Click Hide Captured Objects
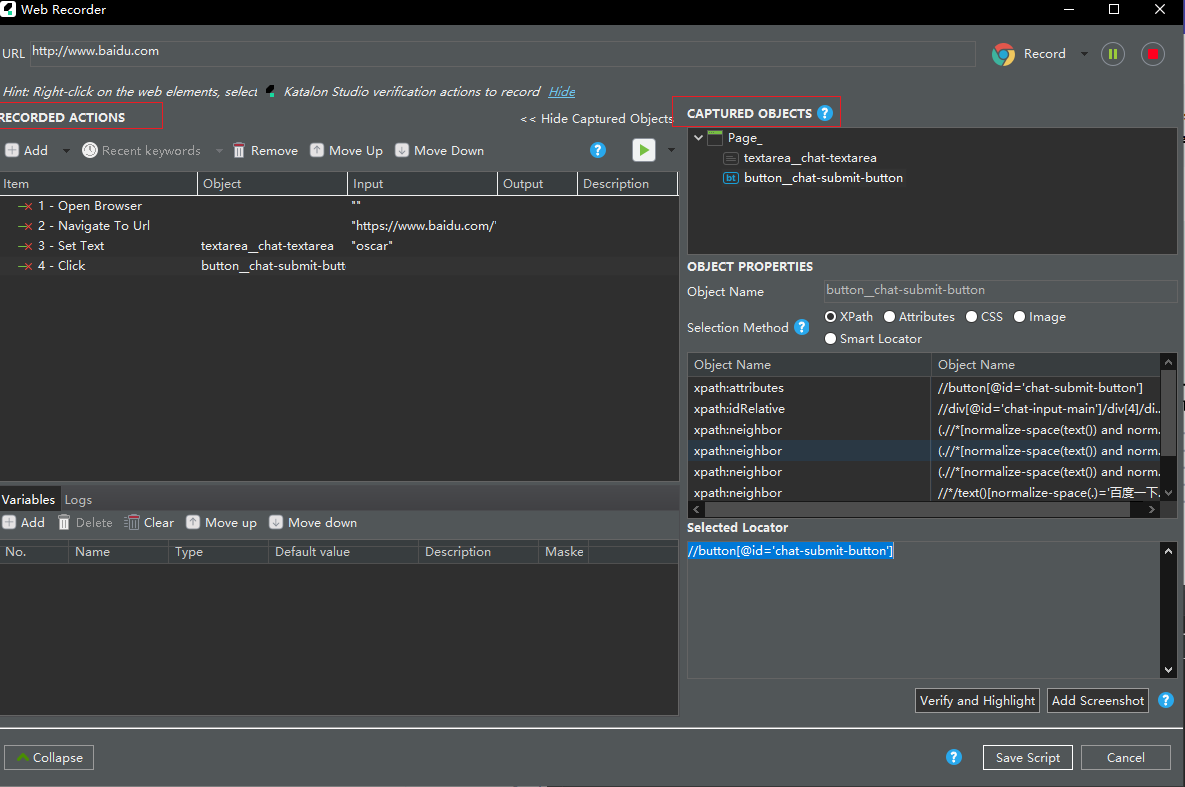 [x=596, y=119]
